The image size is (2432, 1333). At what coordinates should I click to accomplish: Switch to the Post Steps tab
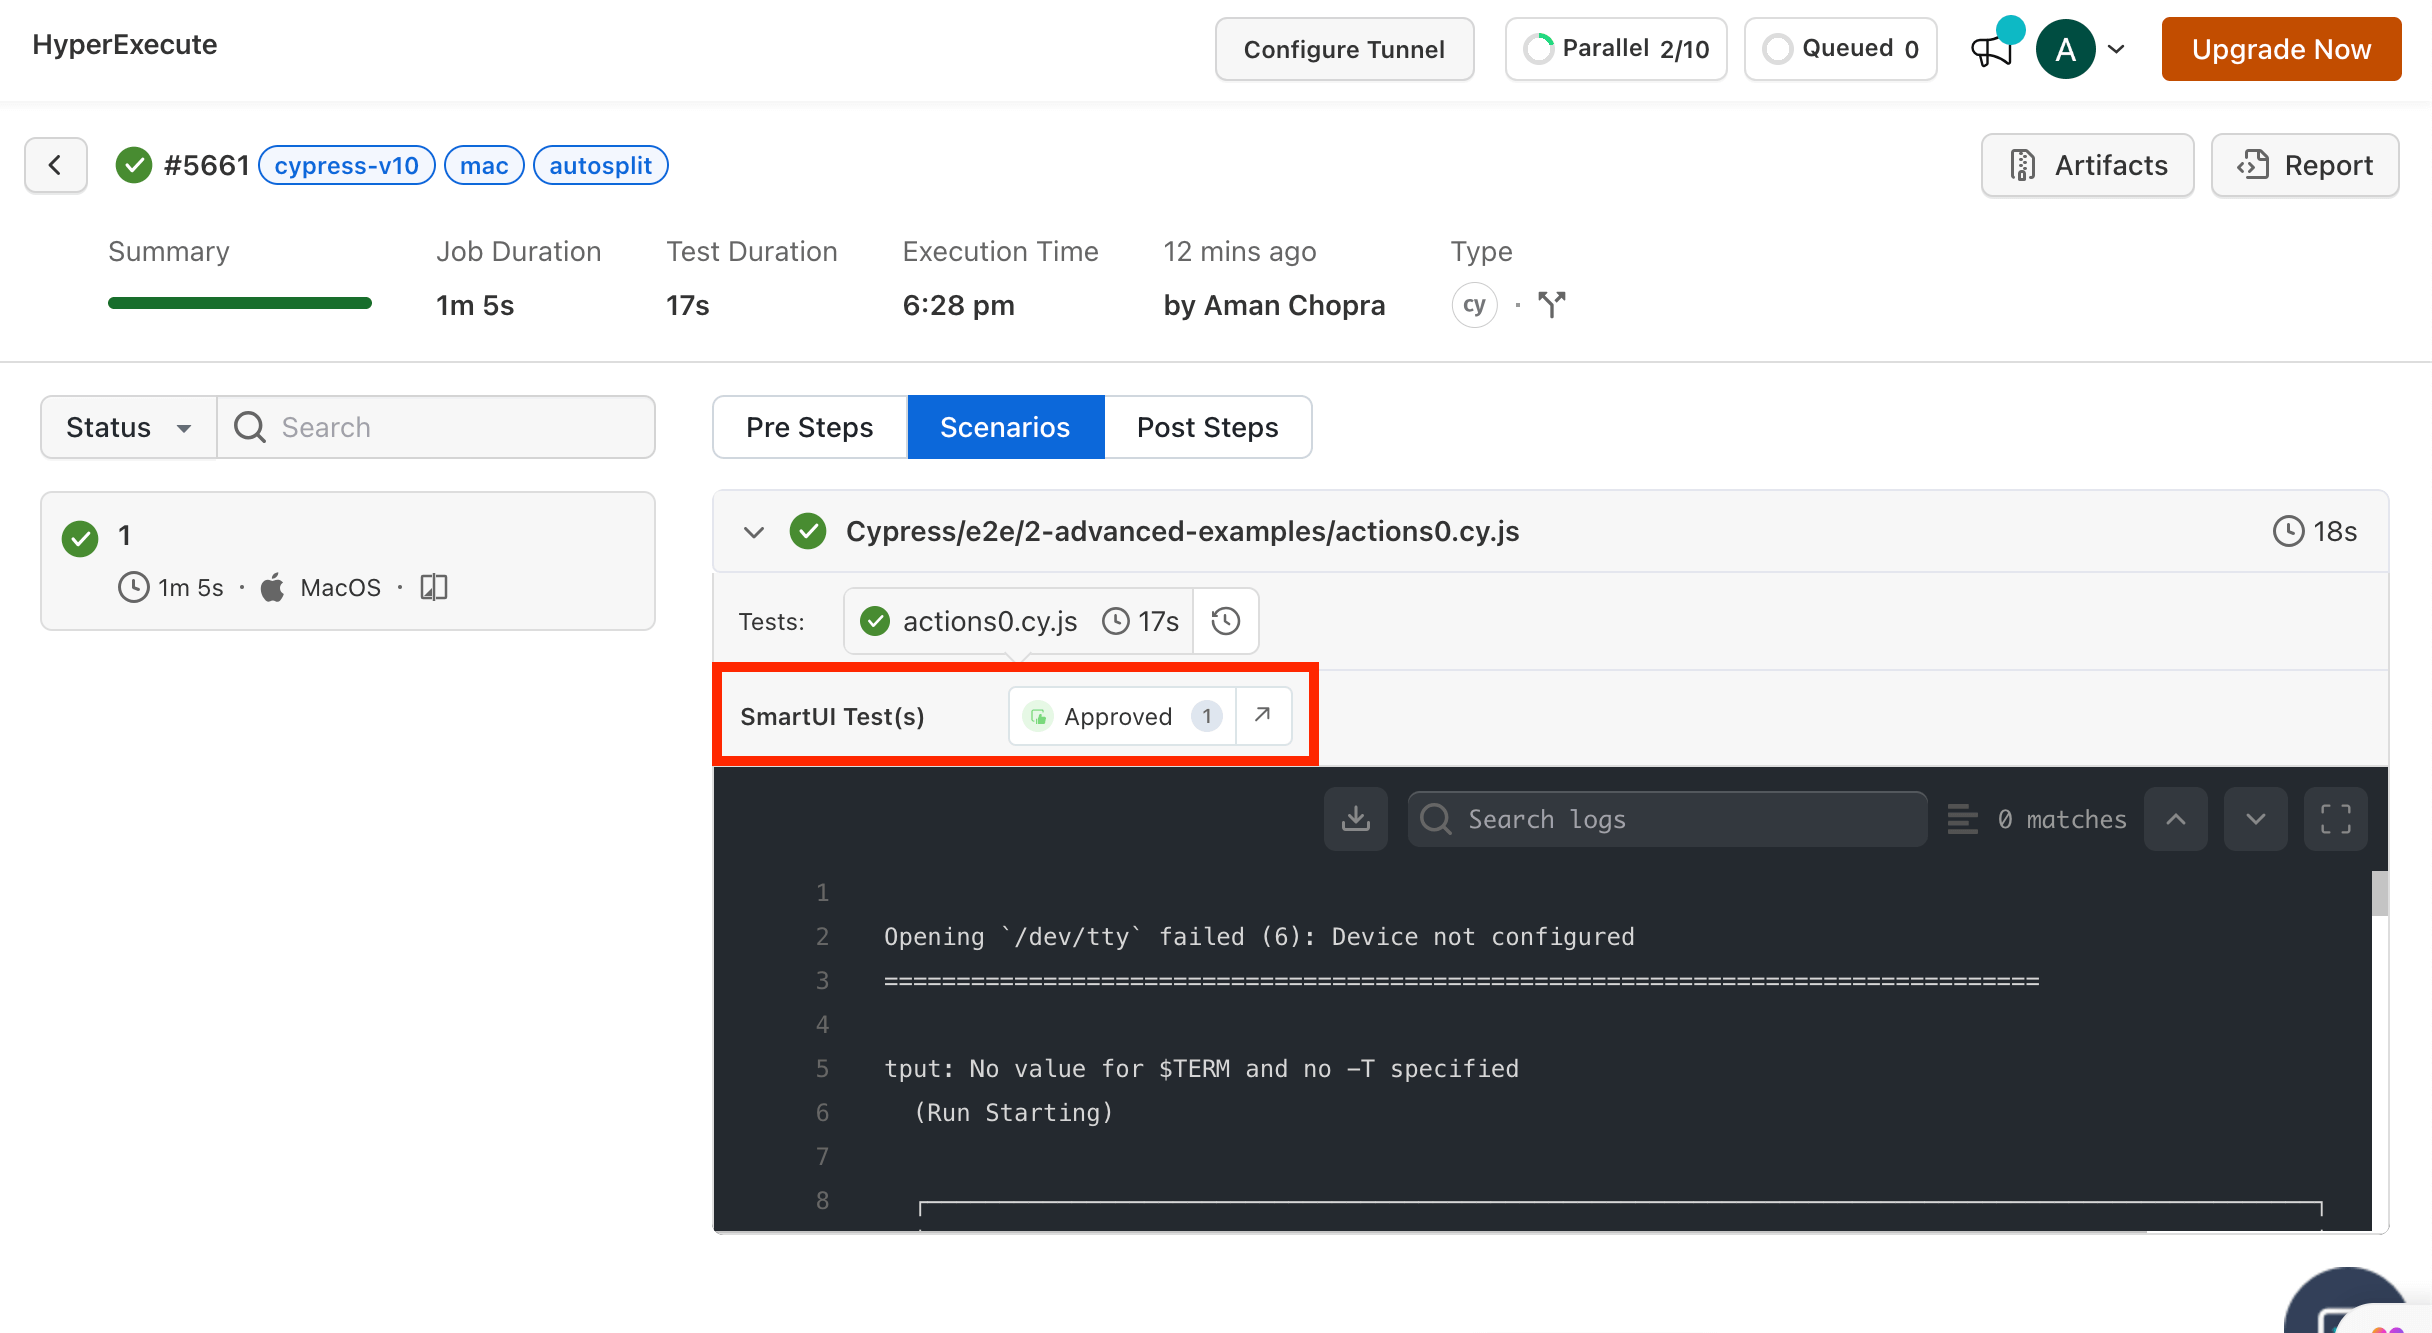[x=1207, y=427]
